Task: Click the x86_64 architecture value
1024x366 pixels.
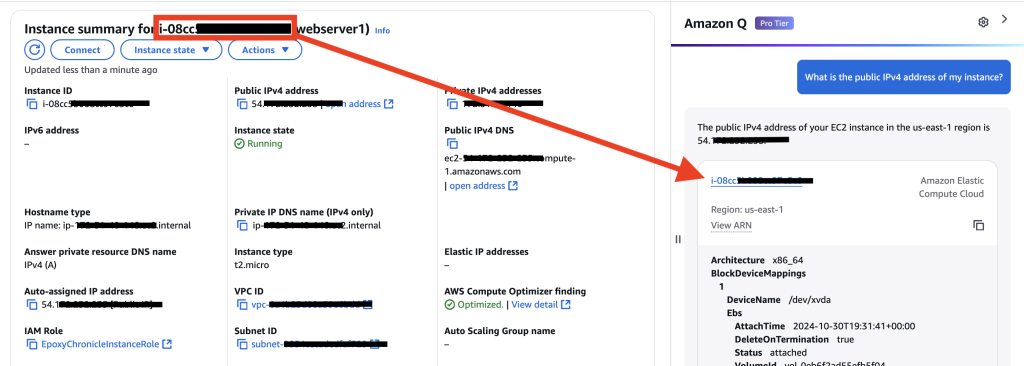Action: (x=788, y=260)
